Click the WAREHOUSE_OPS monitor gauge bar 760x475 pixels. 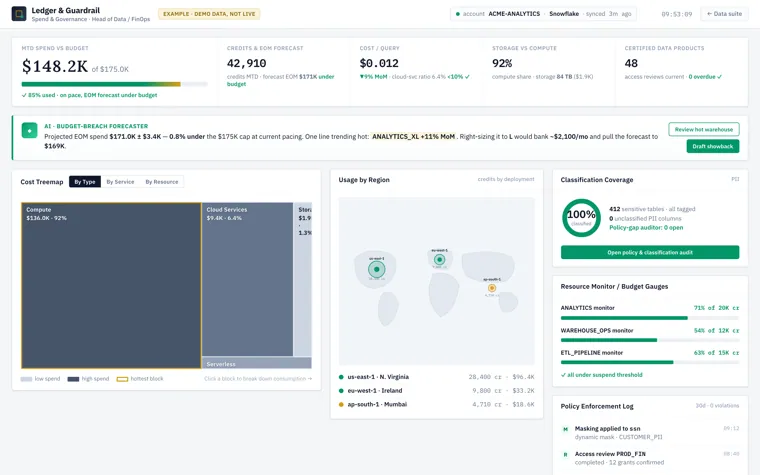coord(650,340)
